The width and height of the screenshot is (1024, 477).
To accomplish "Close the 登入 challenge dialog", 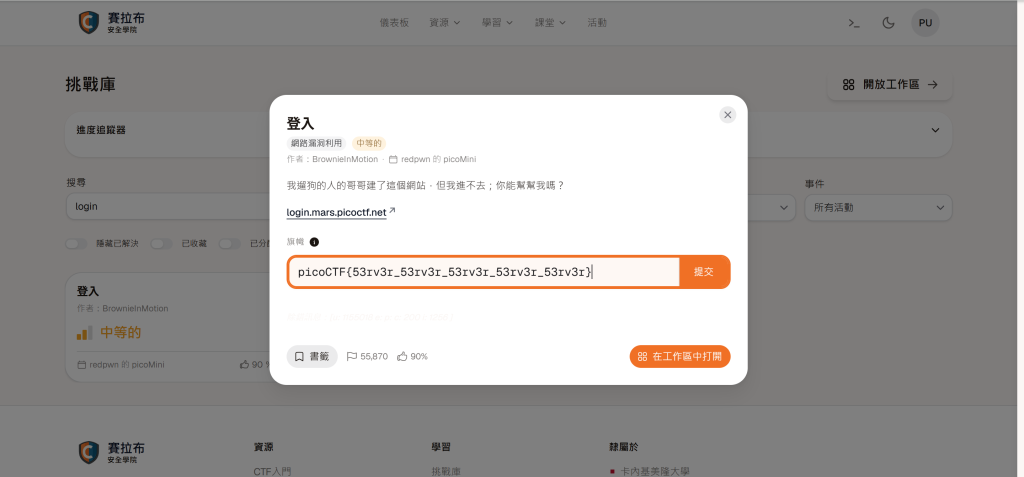I will (x=728, y=115).
